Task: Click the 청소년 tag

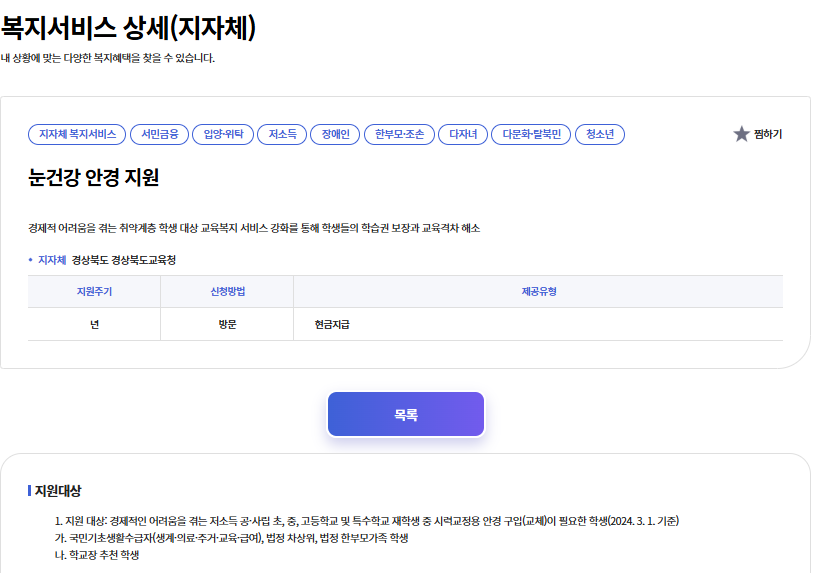Action: 600,134
